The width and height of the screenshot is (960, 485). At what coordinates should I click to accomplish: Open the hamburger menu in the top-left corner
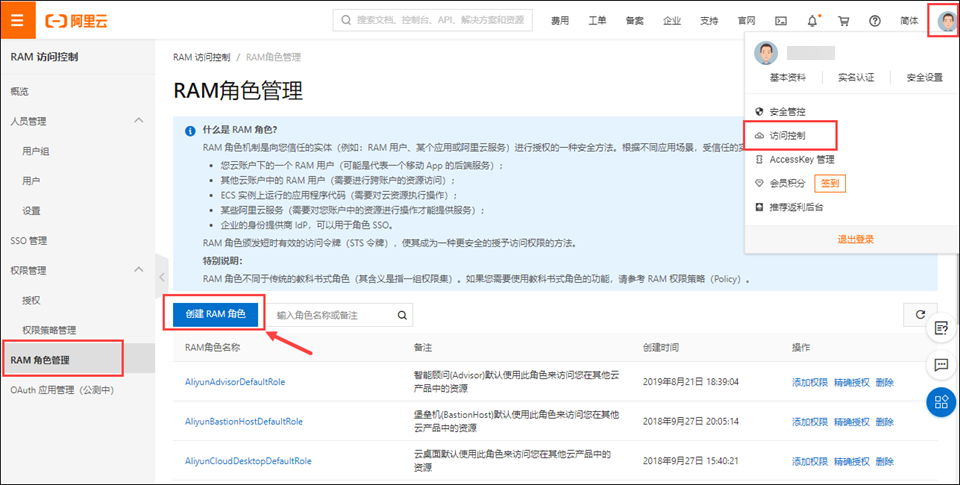click(18, 20)
